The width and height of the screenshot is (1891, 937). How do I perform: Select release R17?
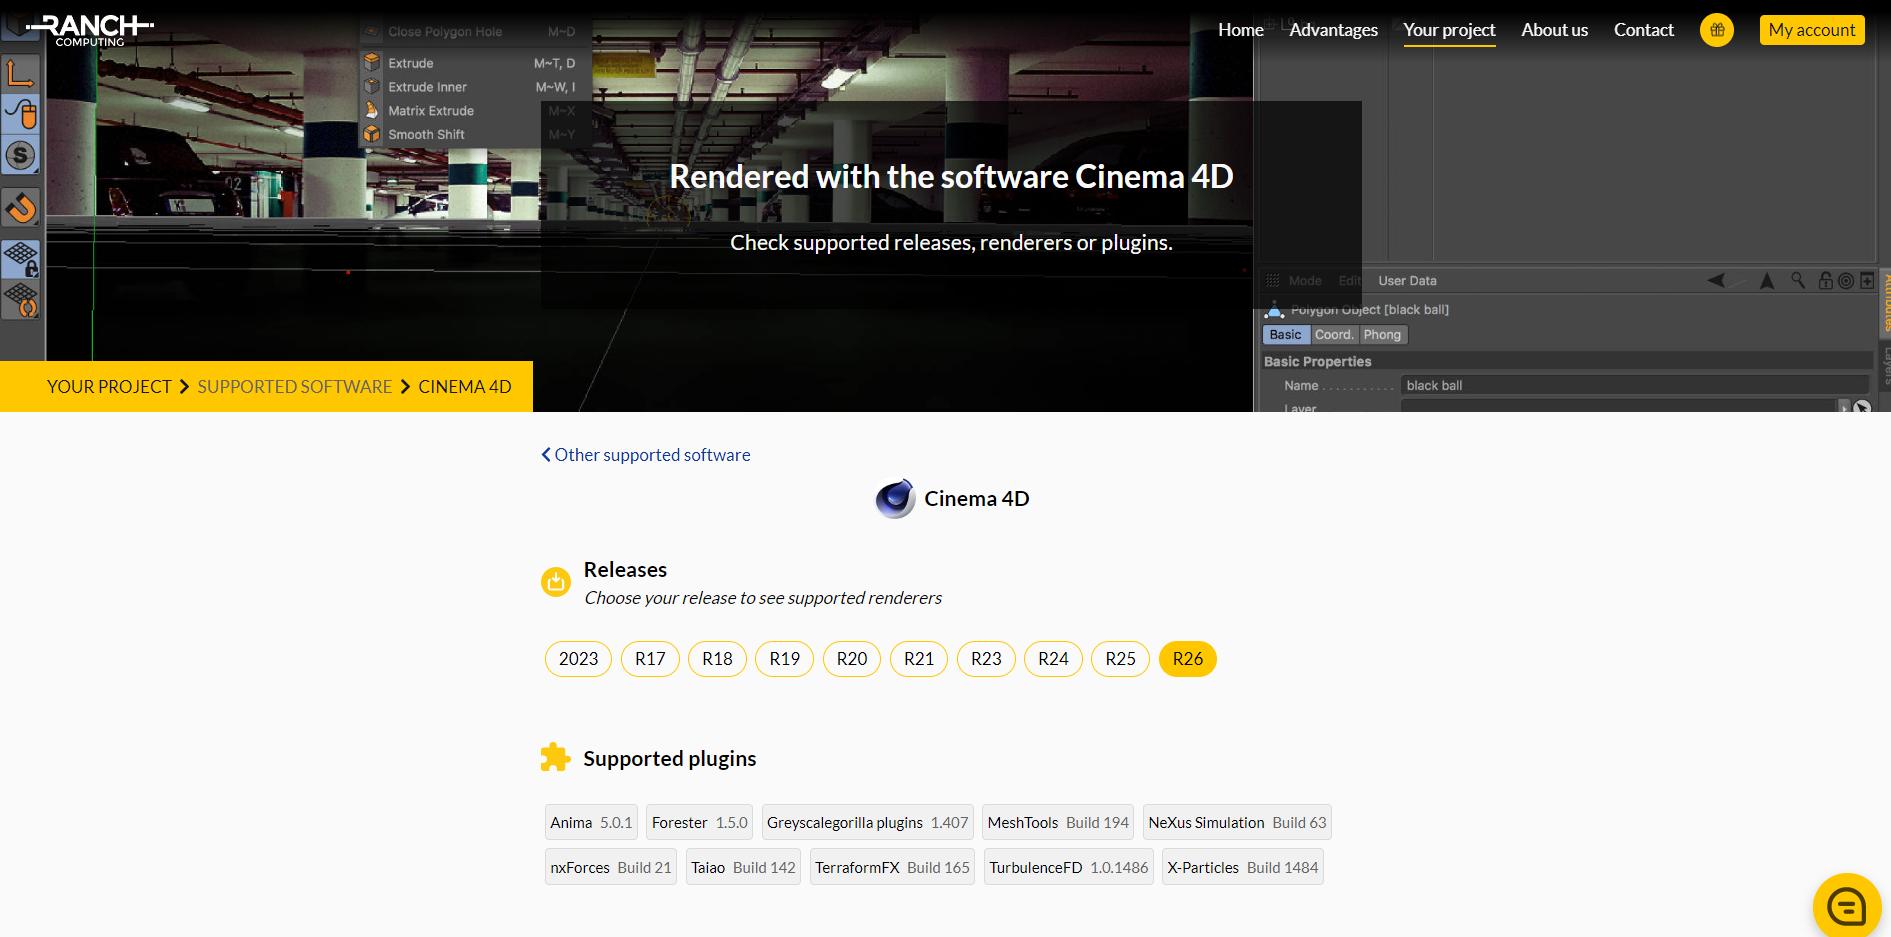650,659
